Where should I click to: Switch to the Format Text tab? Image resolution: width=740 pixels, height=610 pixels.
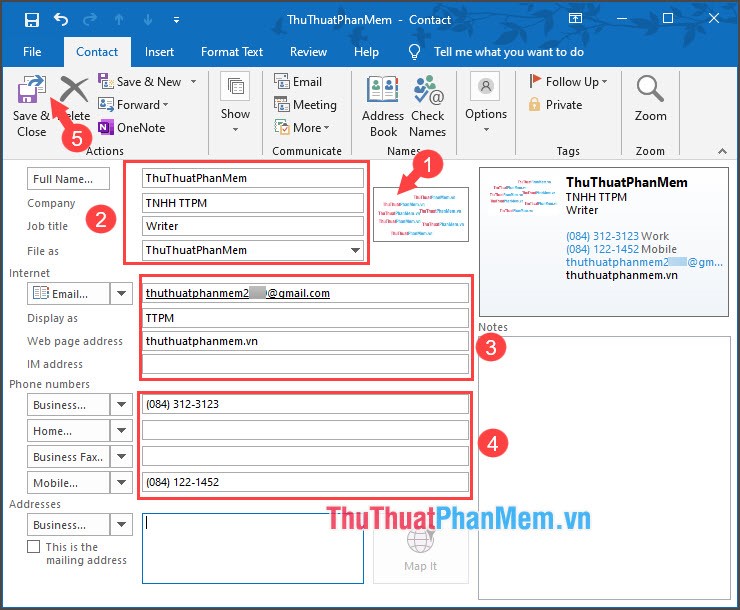[232, 52]
